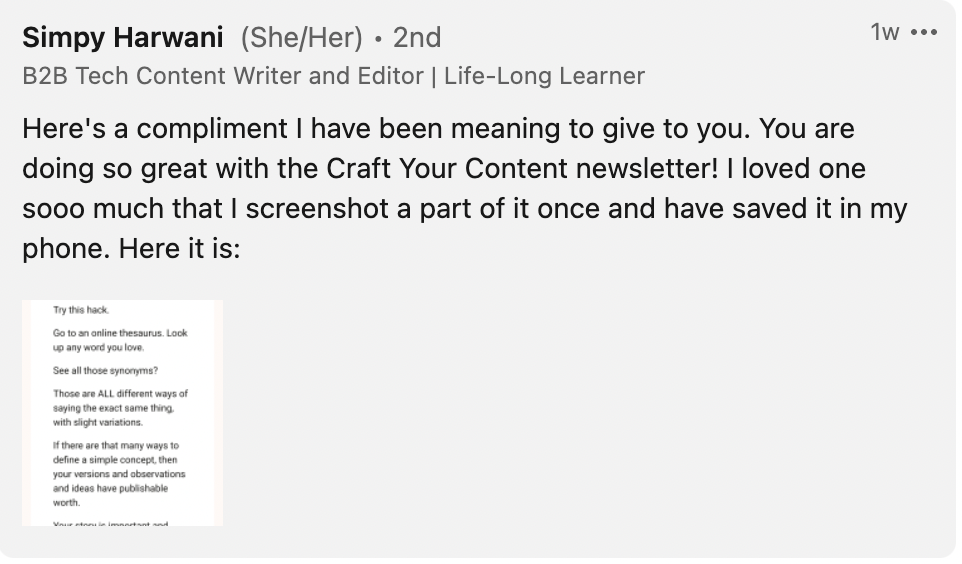Open the attached newsletter screenshot image
Screen dimensions: 962x564
click(122, 413)
